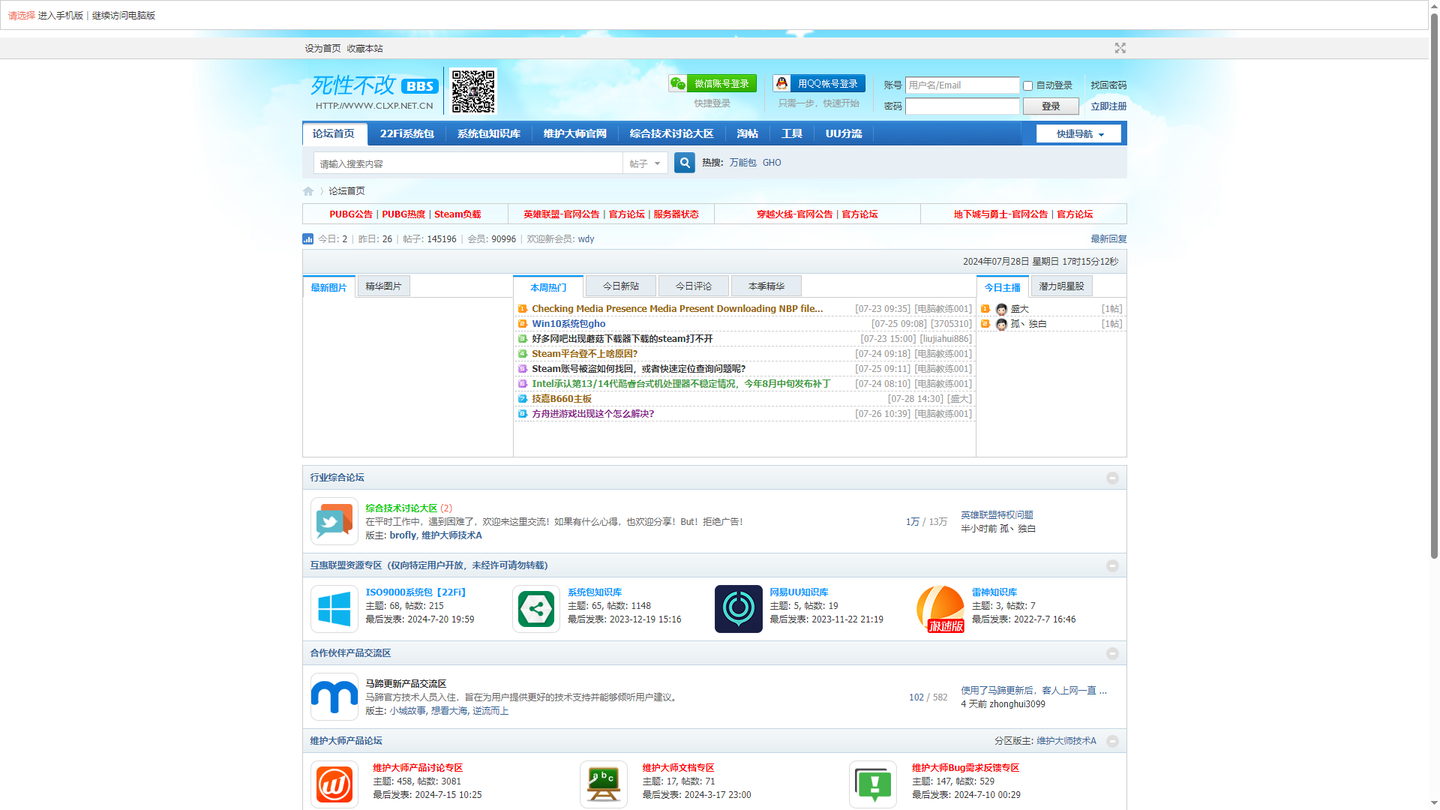
Task: Open Steam平台登不上啥原因 thread
Action: 585,354
